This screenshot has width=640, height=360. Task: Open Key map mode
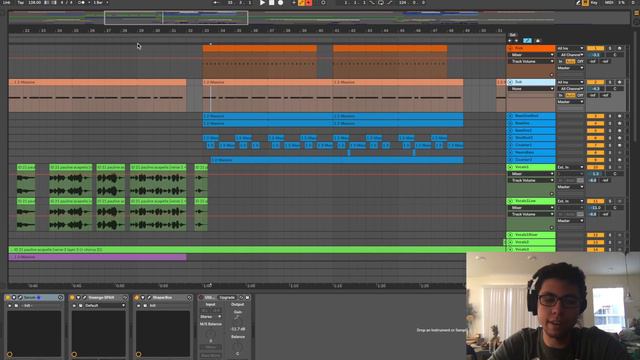point(594,2)
